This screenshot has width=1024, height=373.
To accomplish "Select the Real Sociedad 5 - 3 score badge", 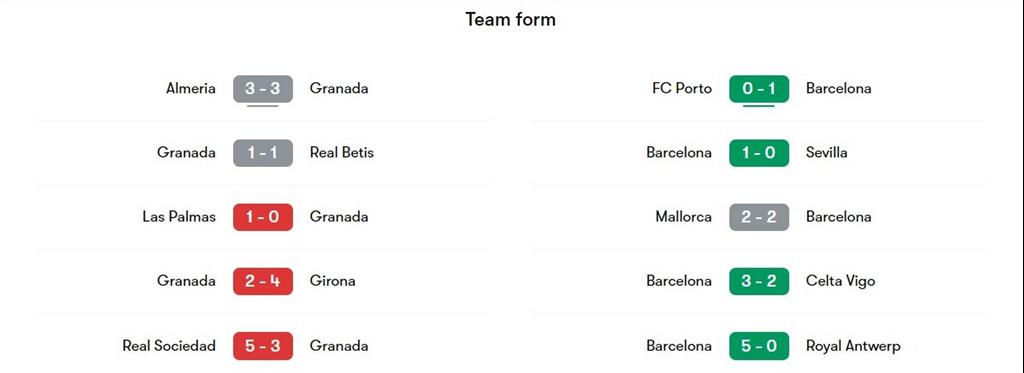I will click(263, 346).
